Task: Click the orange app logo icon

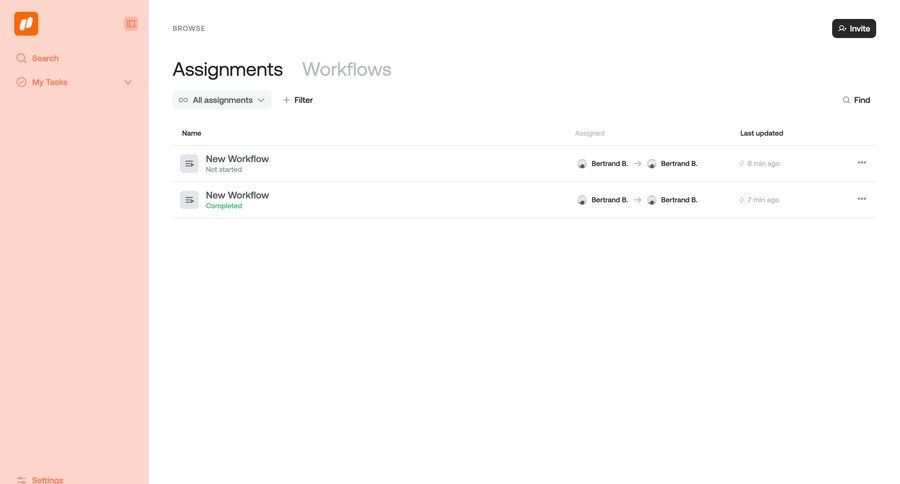Action: pos(26,24)
